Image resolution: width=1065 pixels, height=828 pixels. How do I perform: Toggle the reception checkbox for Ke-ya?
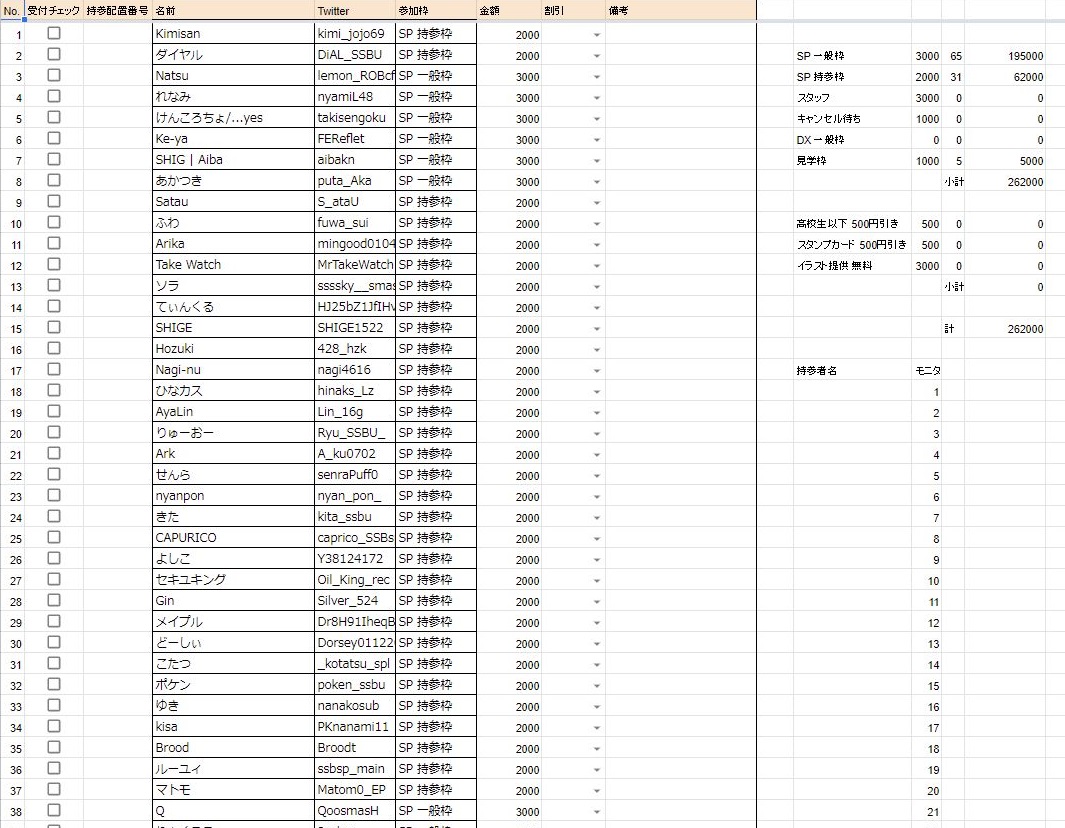[54, 139]
